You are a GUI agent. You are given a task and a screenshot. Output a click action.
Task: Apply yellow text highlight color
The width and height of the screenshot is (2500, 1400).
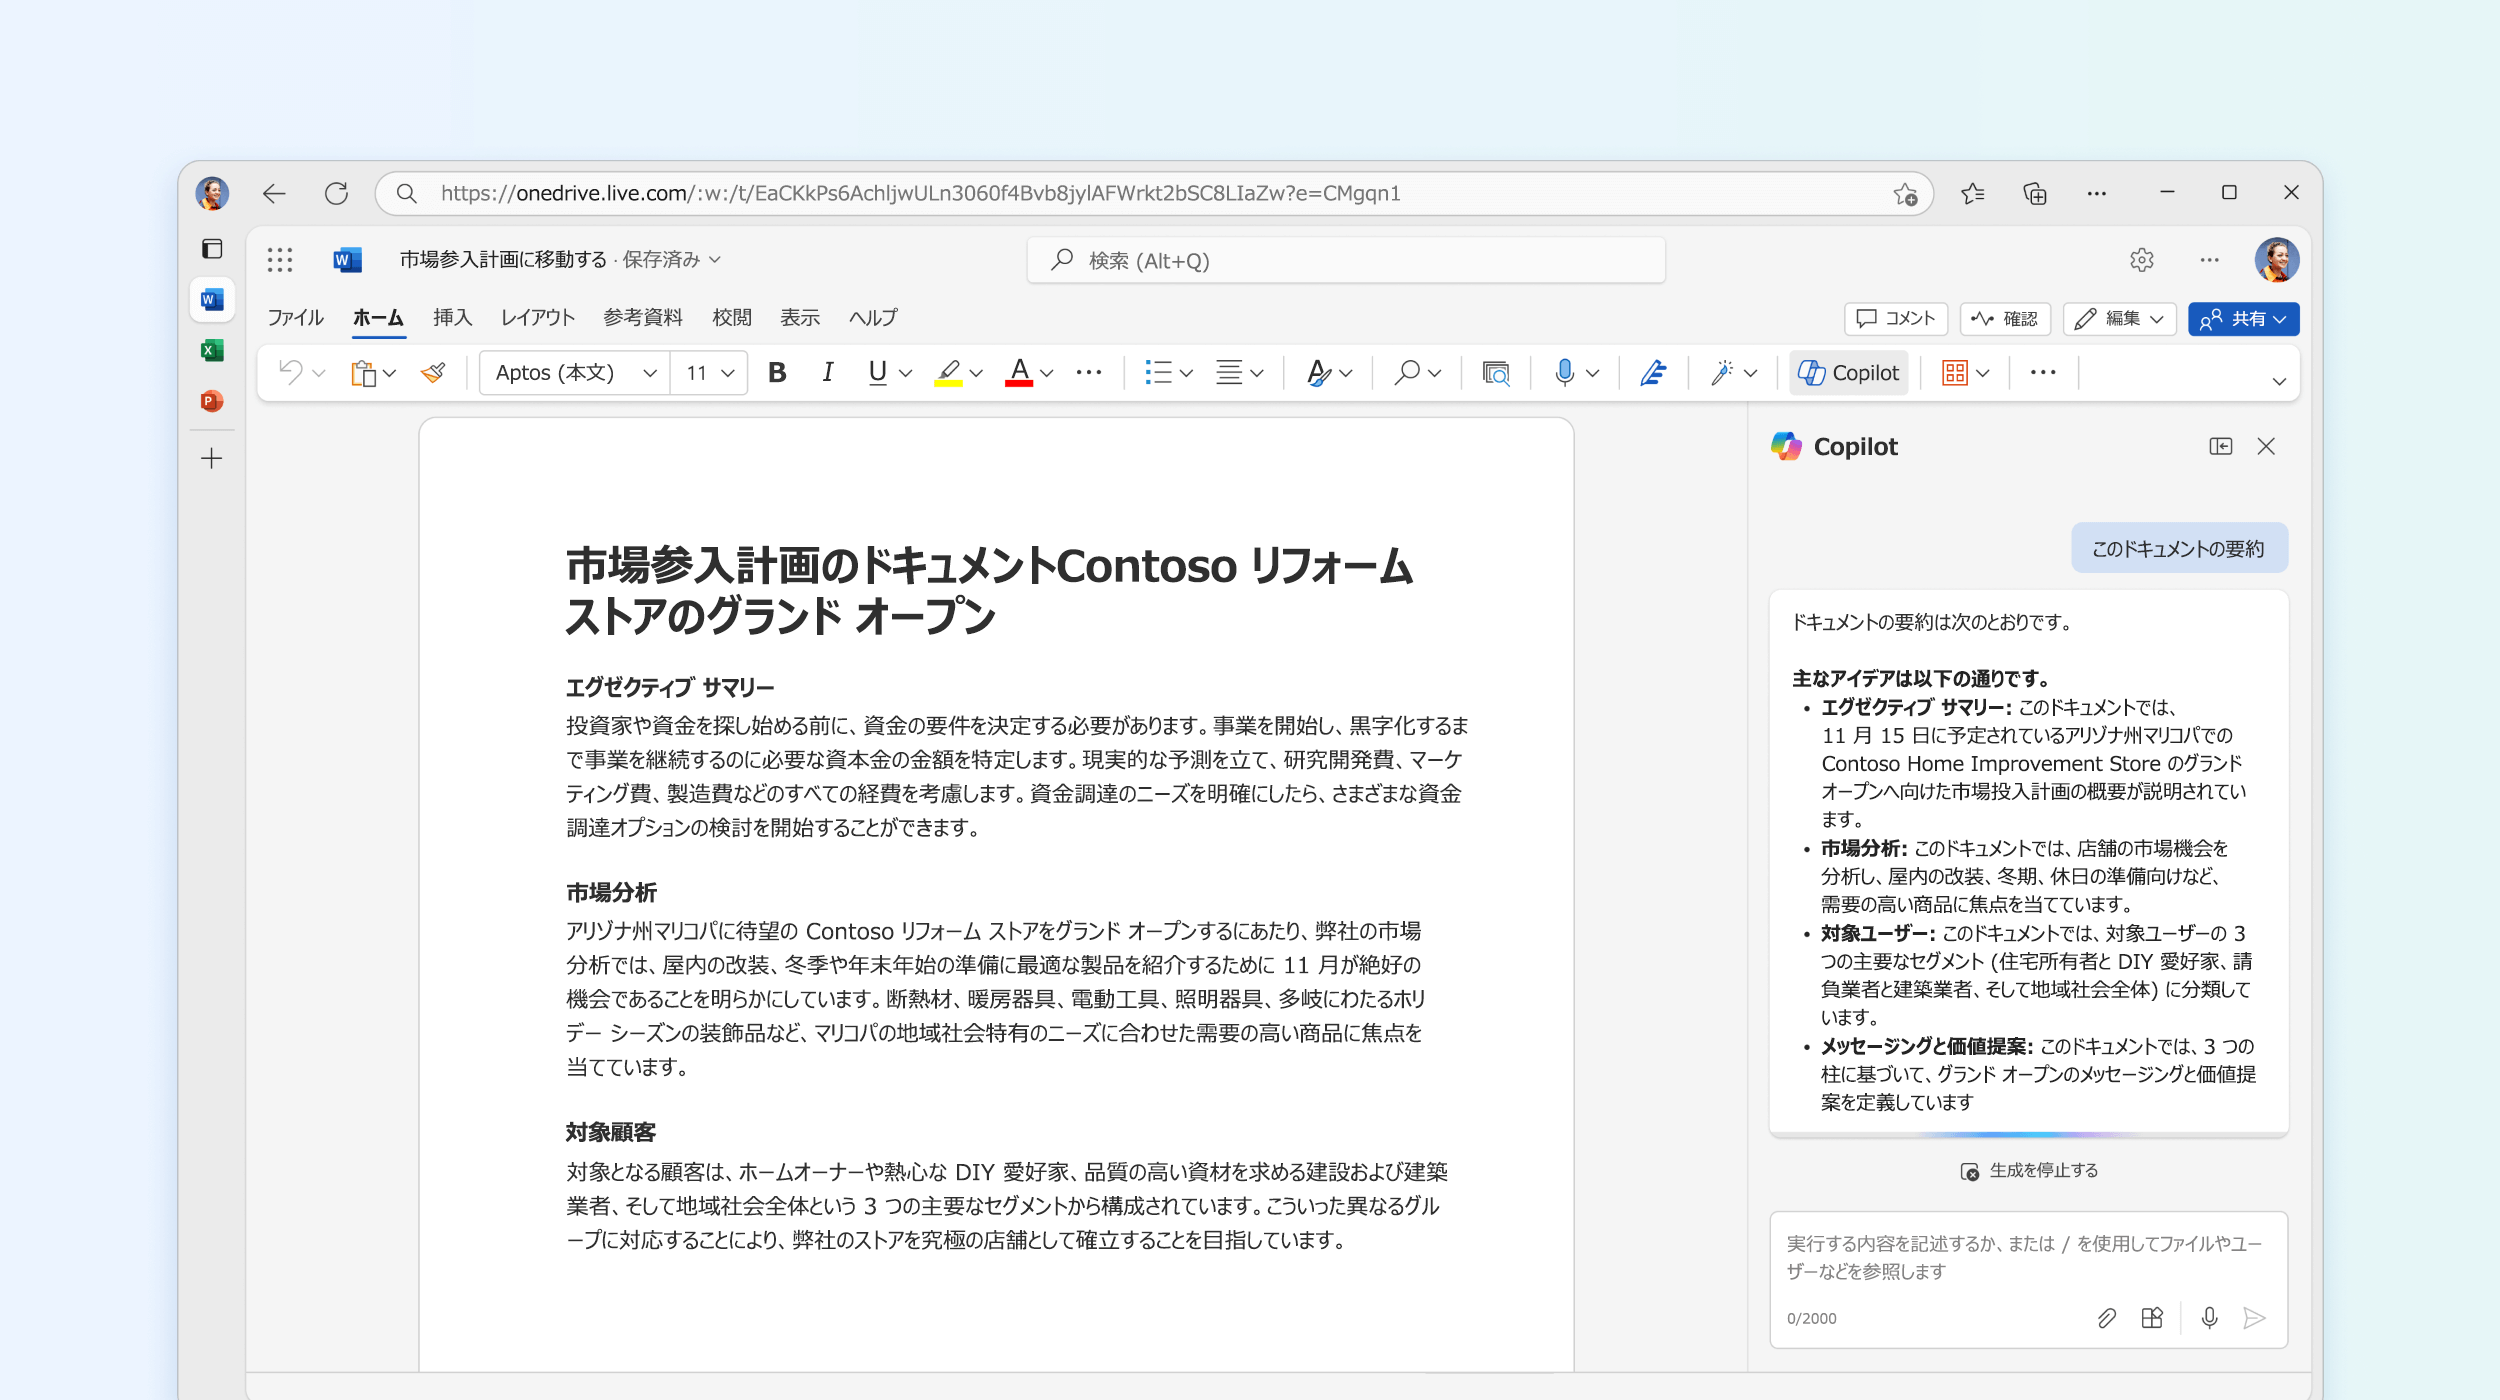point(948,373)
